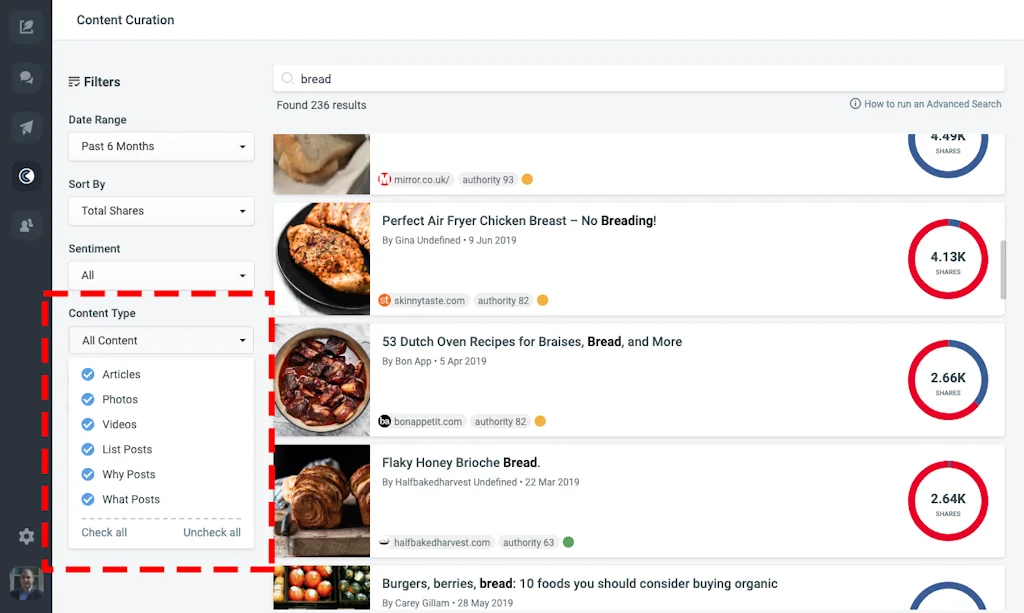1024x613 pixels.
Task: Open the compose post icon in sidebar
Action: coord(26,27)
